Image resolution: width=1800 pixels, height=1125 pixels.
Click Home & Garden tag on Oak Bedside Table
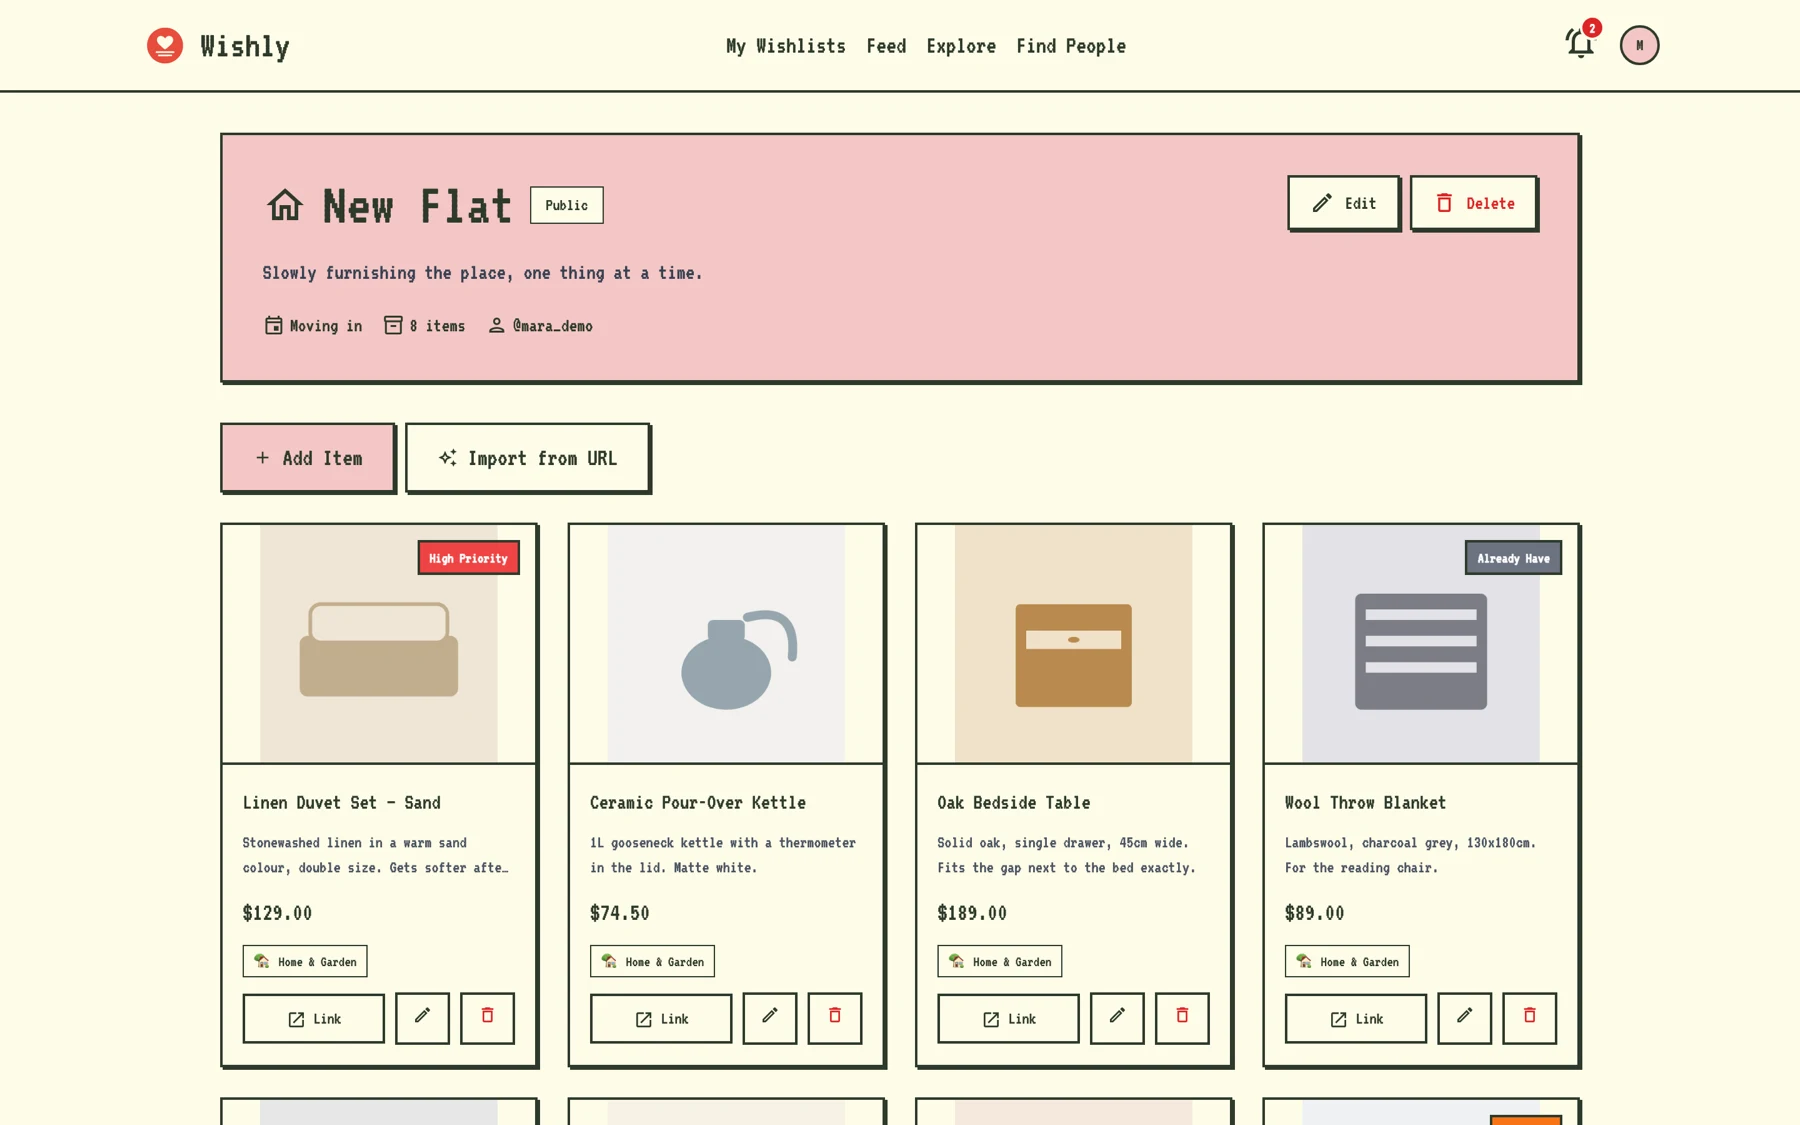coord(999,961)
